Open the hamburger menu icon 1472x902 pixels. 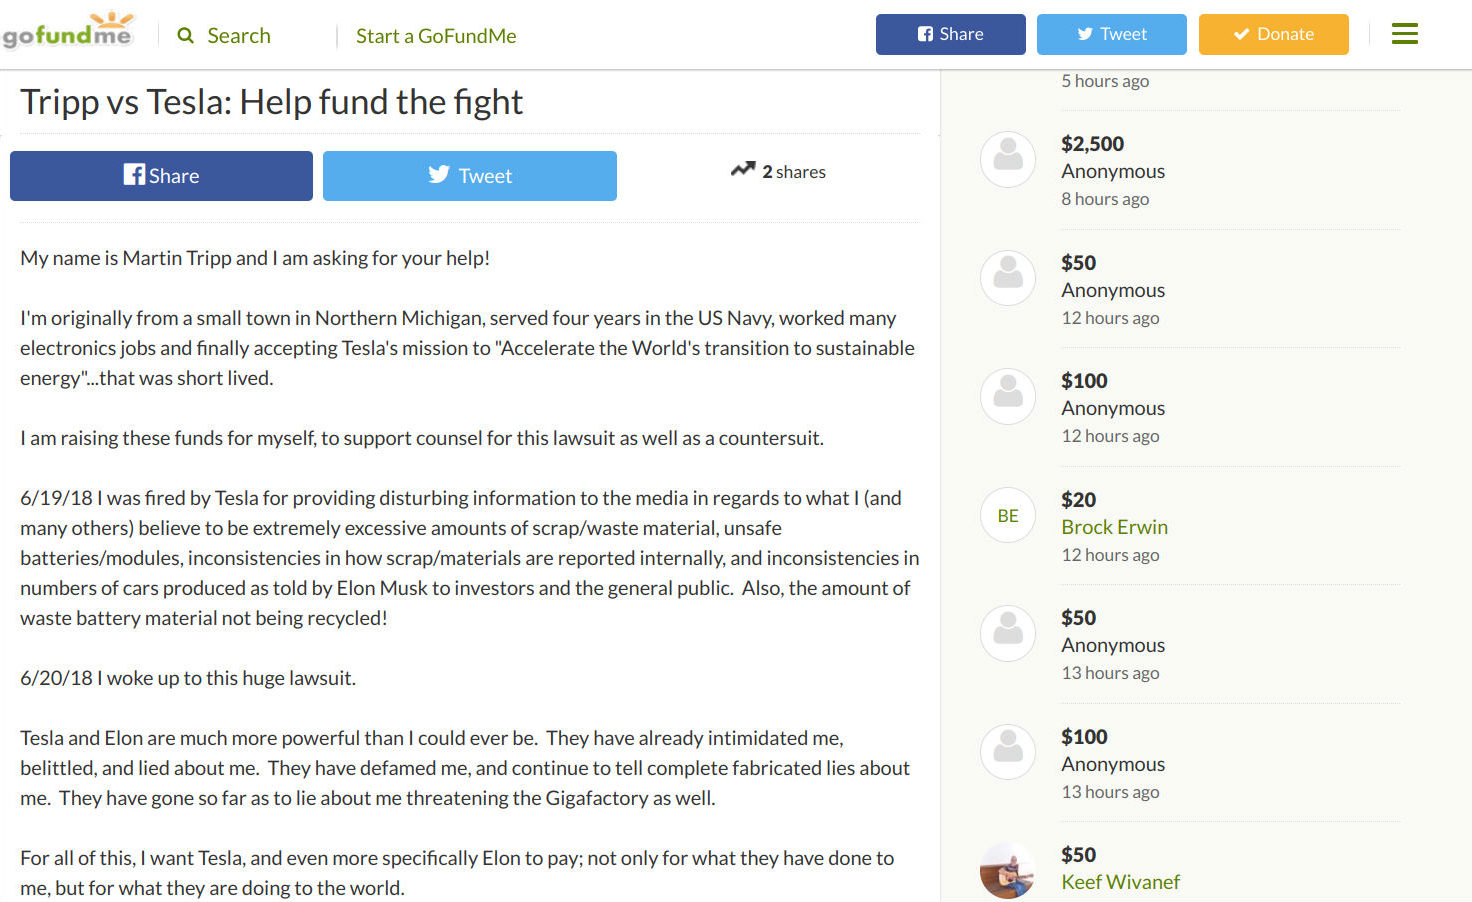pos(1405,34)
